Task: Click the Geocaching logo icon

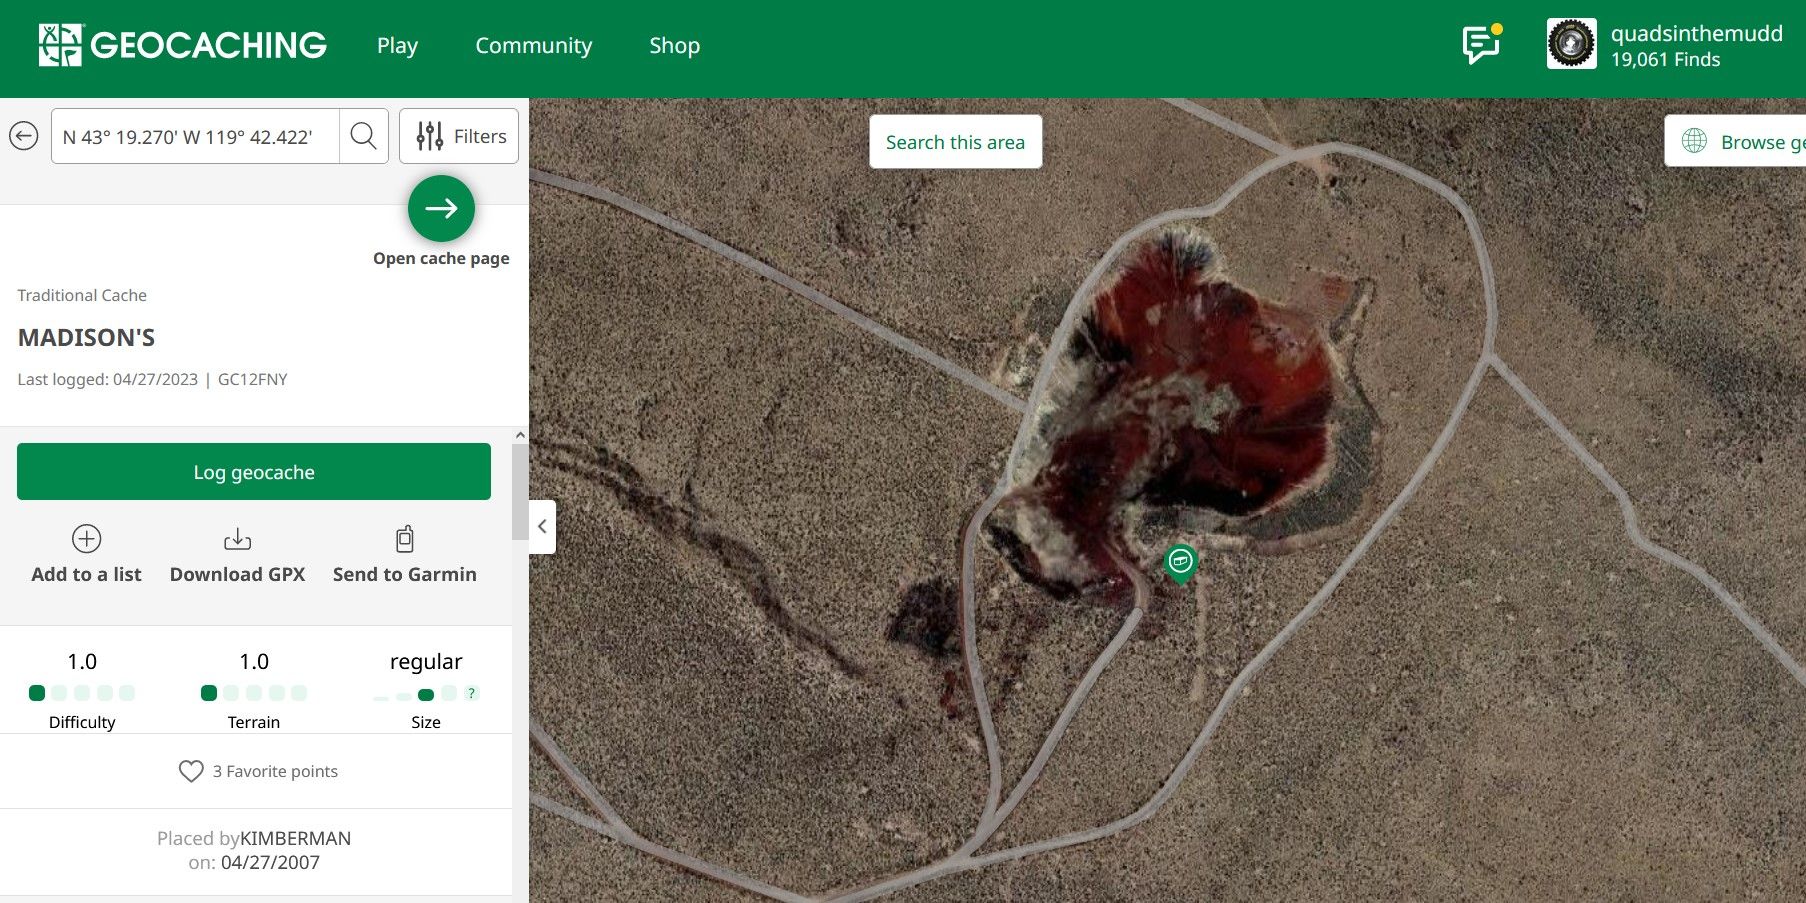Action: (60, 45)
